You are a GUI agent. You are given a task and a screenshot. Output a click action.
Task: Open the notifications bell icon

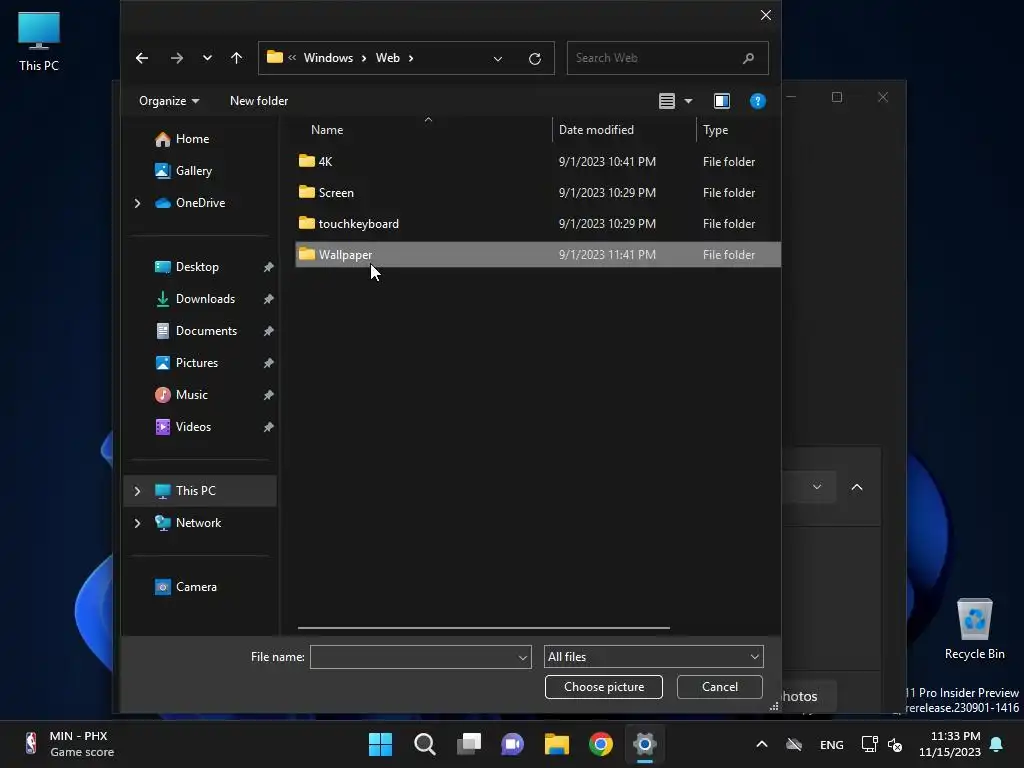click(997, 744)
